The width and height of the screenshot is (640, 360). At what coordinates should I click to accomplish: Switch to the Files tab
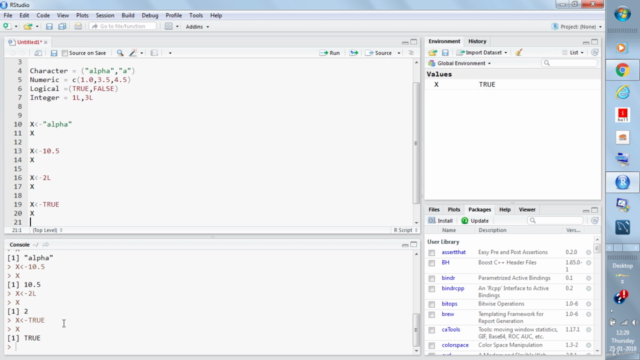(x=434, y=209)
